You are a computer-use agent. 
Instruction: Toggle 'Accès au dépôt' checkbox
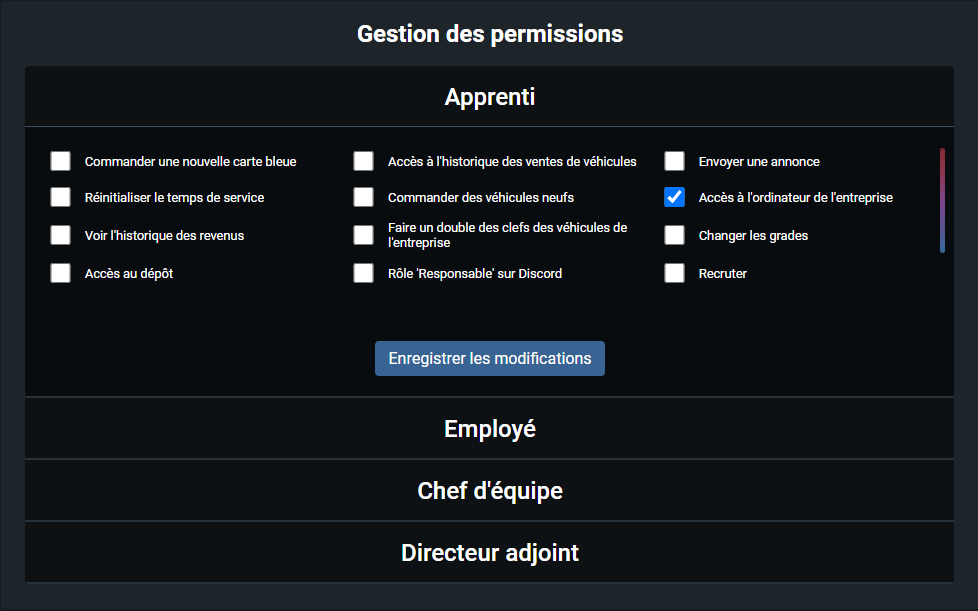61,273
